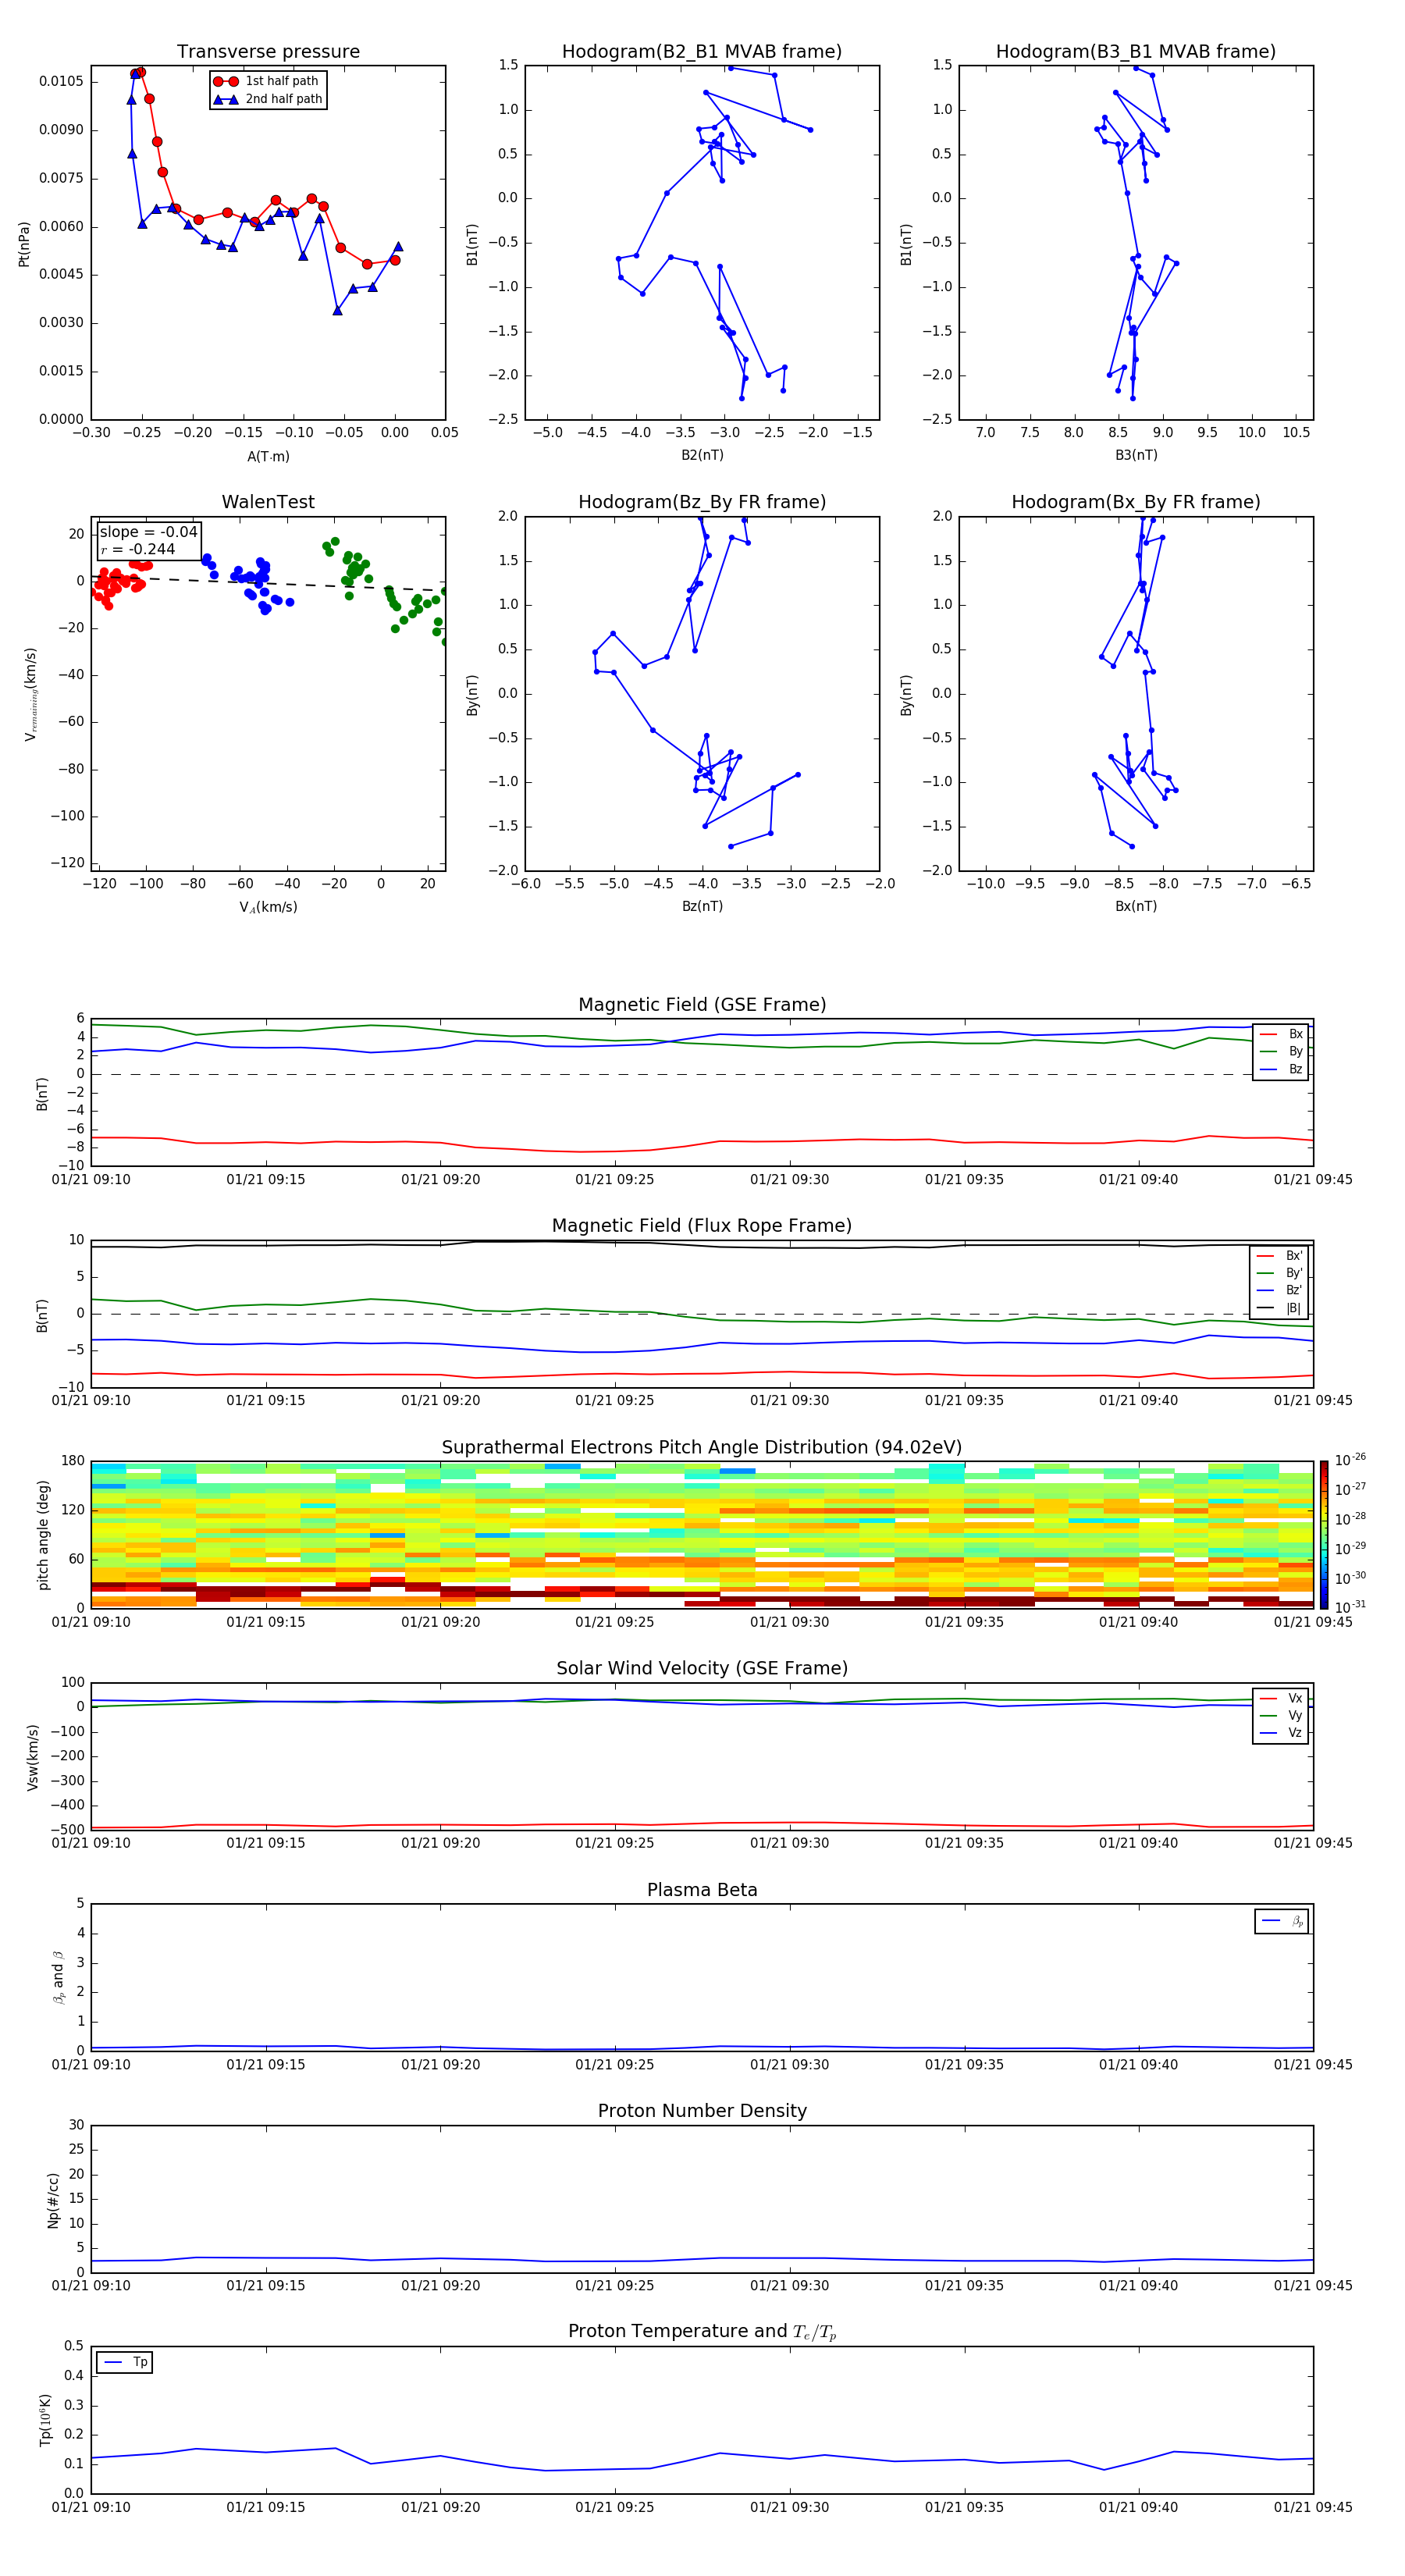The image size is (1405, 2576).
Task: Click the pitch angle color scale bar
Action: point(1324,1534)
